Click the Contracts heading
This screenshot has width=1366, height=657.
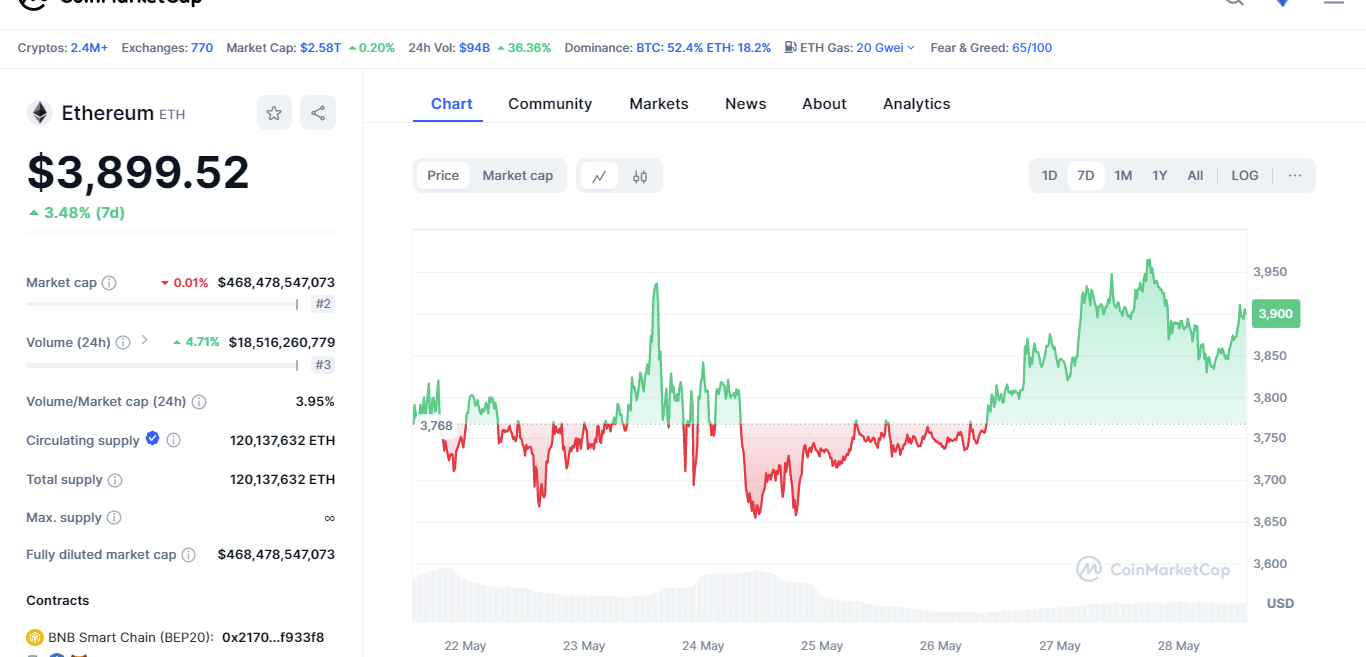[58, 600]
